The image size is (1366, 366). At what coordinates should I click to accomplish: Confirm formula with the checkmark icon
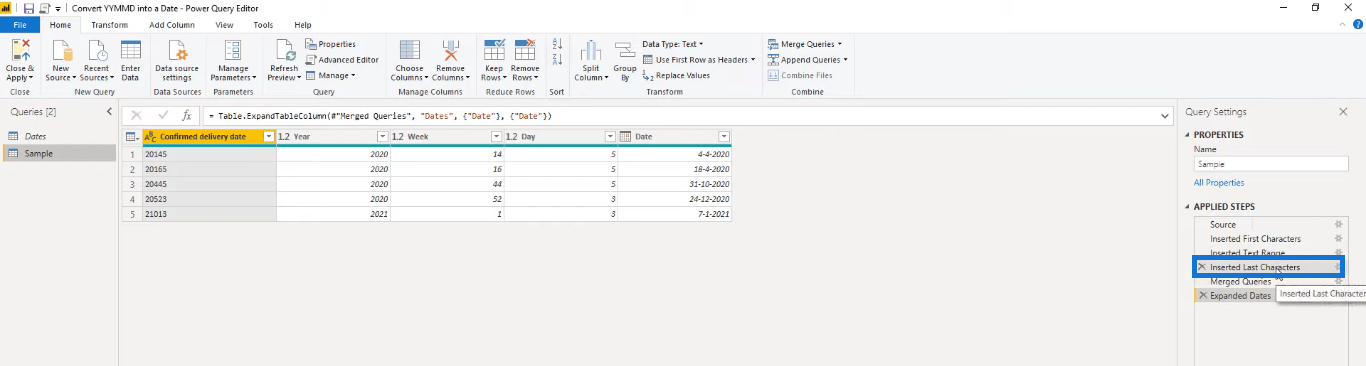click(163, 116)
